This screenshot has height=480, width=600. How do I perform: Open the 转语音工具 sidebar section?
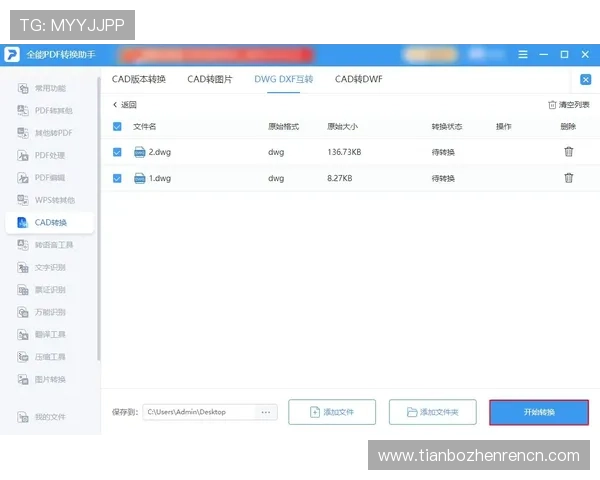pos(45,245)
